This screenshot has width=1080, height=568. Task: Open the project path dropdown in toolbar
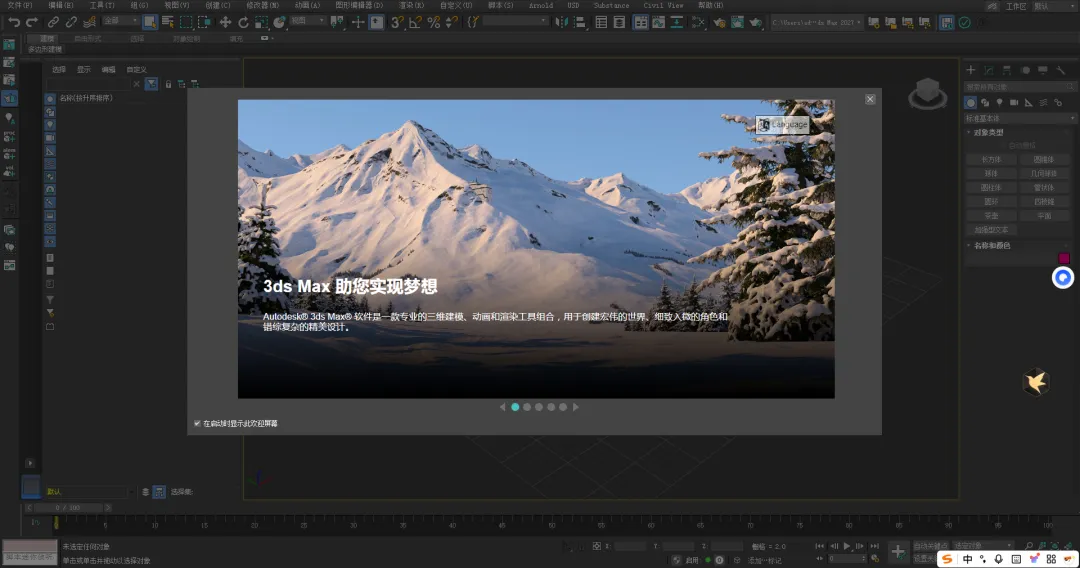coord(816,23)
